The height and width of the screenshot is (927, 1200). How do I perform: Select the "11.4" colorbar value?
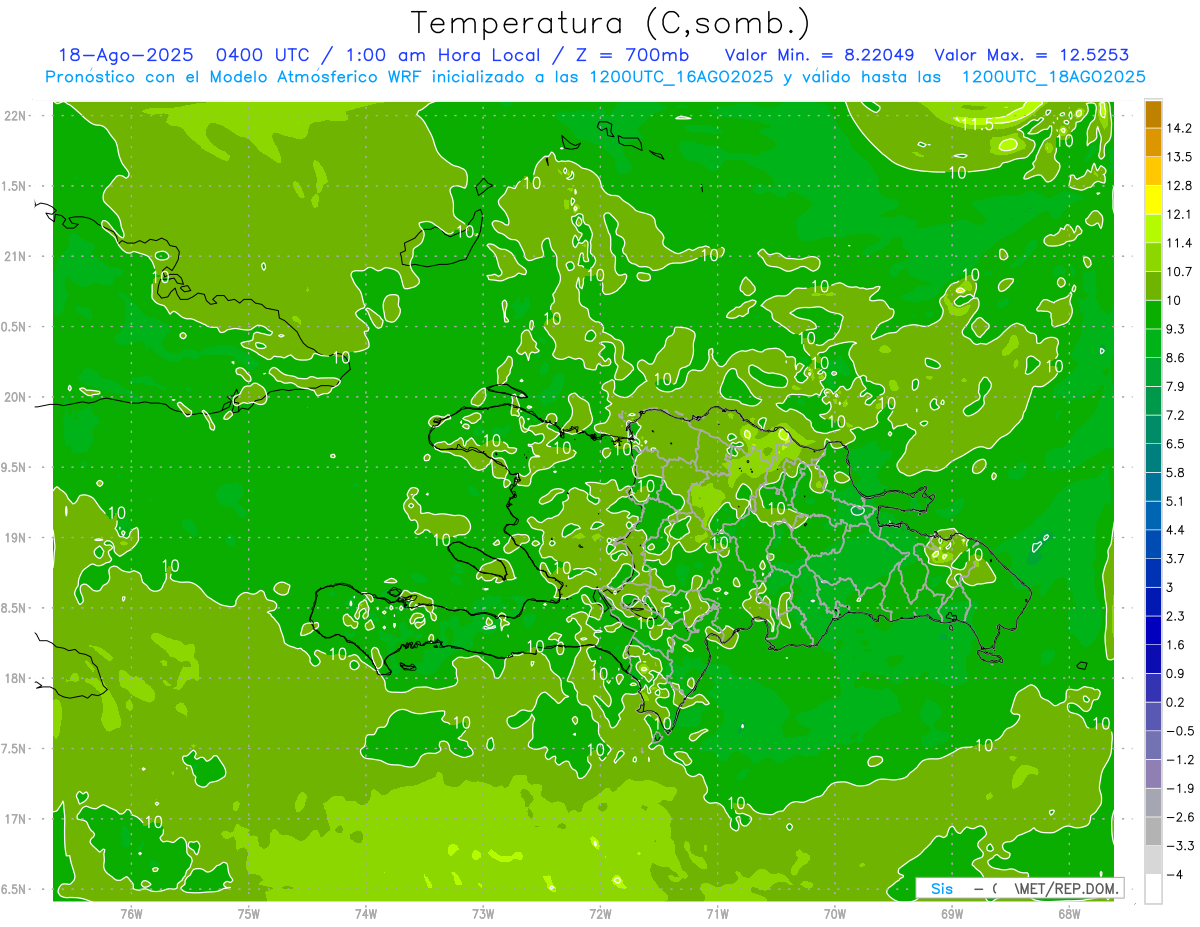click(1181, 243)
